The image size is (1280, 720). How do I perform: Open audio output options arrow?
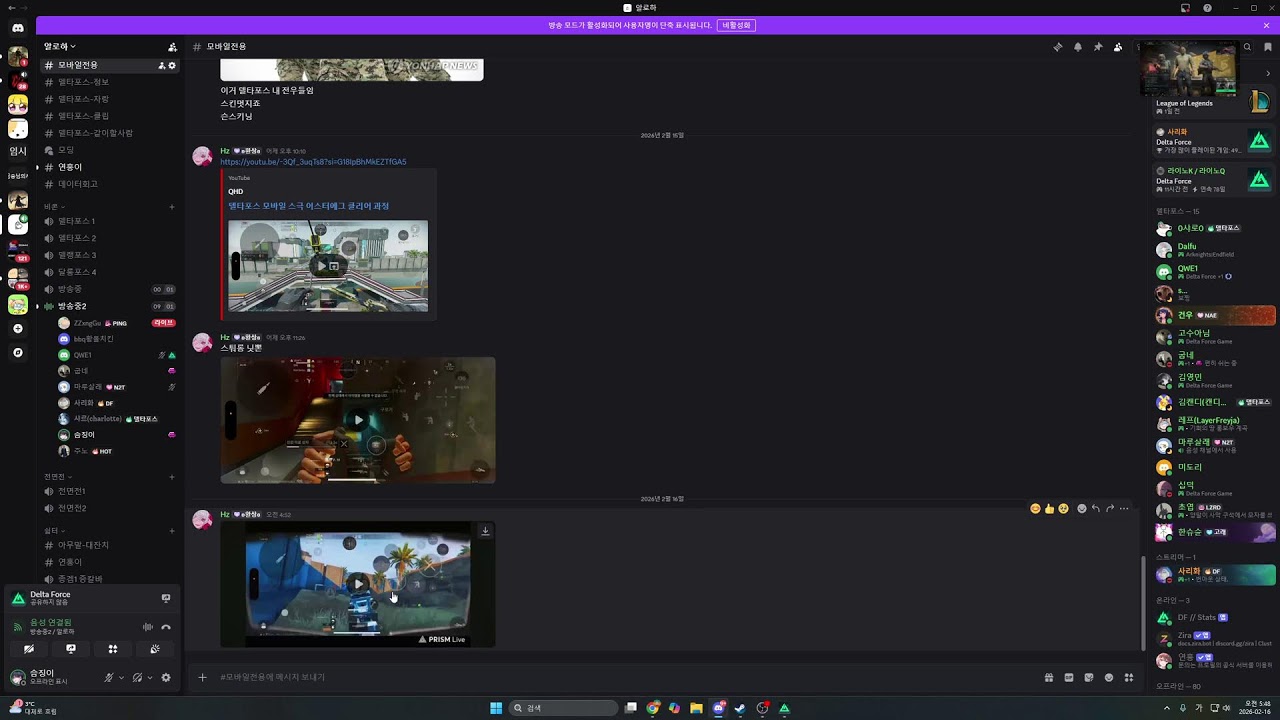tap(150, 677)
